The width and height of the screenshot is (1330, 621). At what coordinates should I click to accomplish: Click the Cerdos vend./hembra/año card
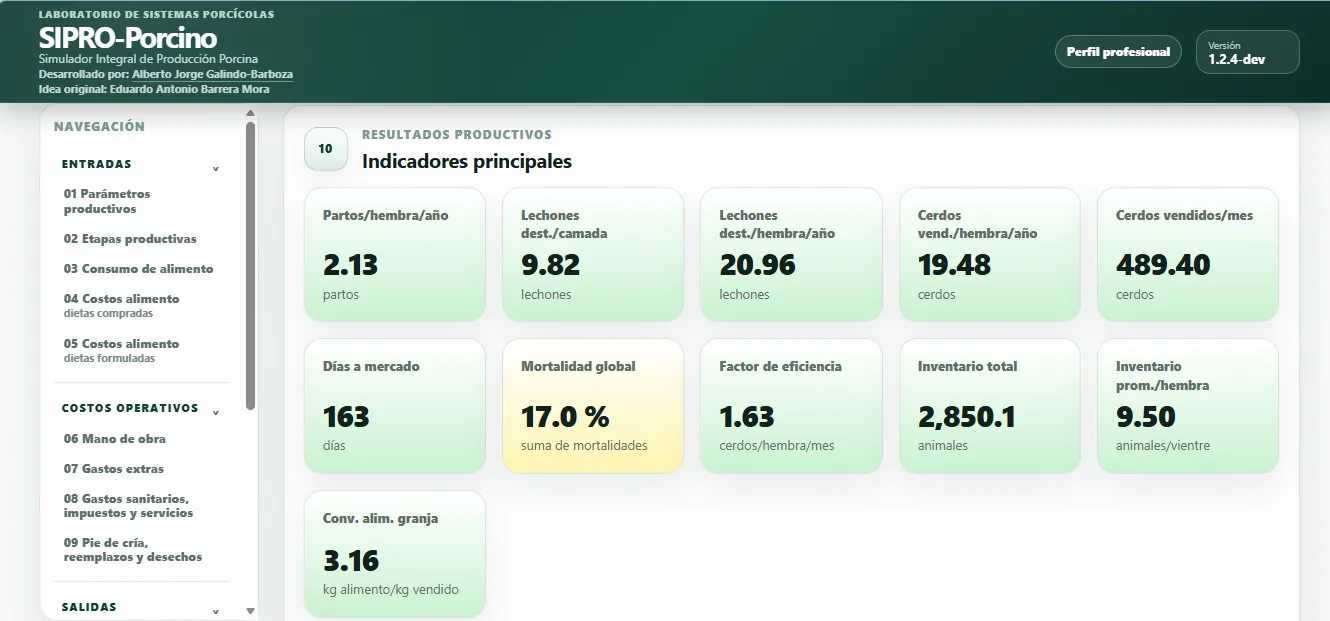[990, 255]
